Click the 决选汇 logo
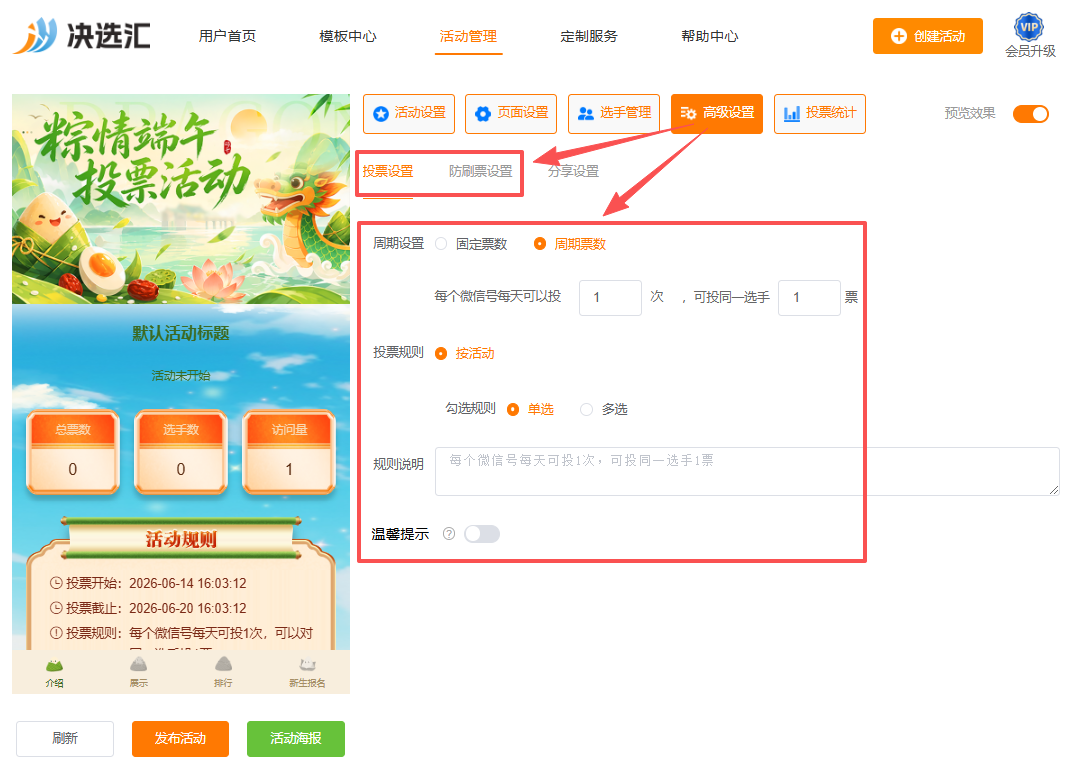 pos(82,36)
